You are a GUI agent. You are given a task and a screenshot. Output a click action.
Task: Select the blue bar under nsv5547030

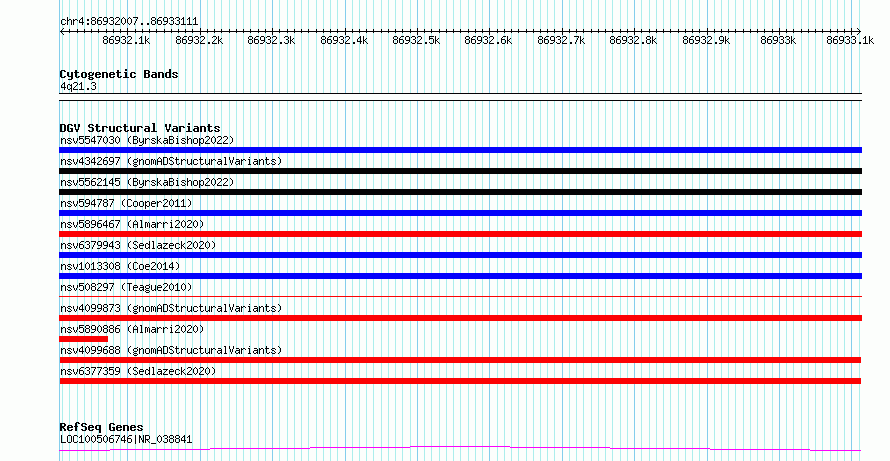point(460,150)
